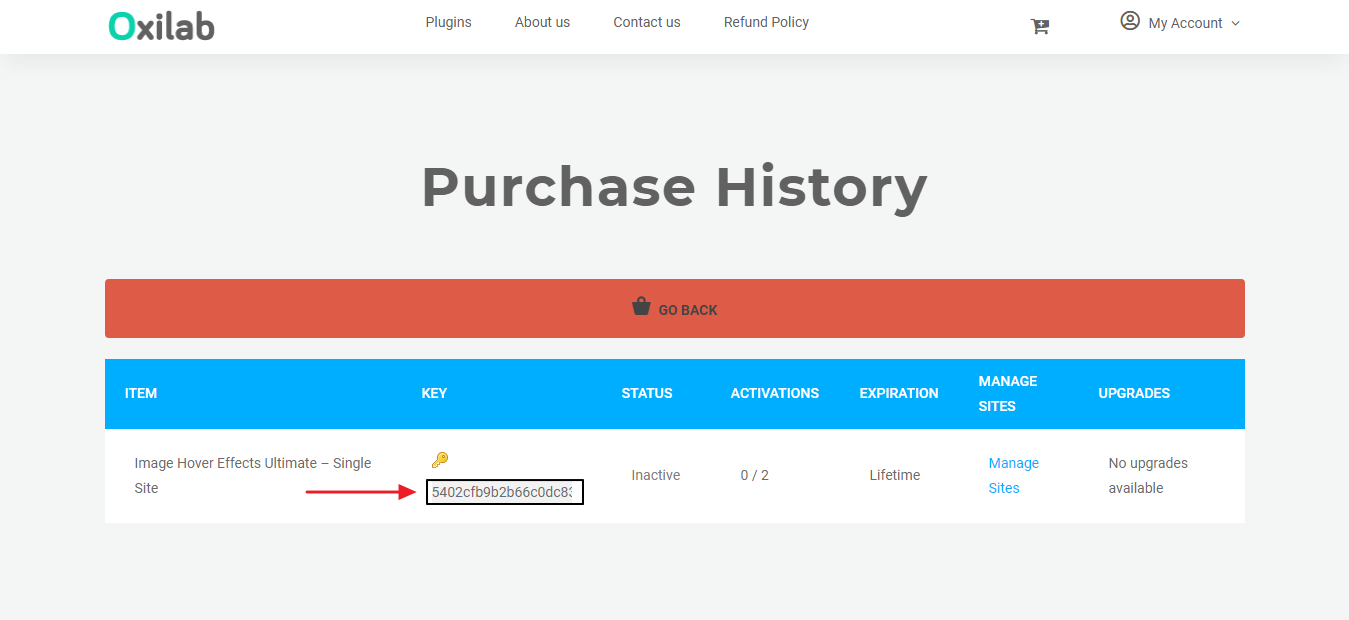Open the Plugins menu item
This screenshot has height=620, width=1349.
(x=448, y=22)
